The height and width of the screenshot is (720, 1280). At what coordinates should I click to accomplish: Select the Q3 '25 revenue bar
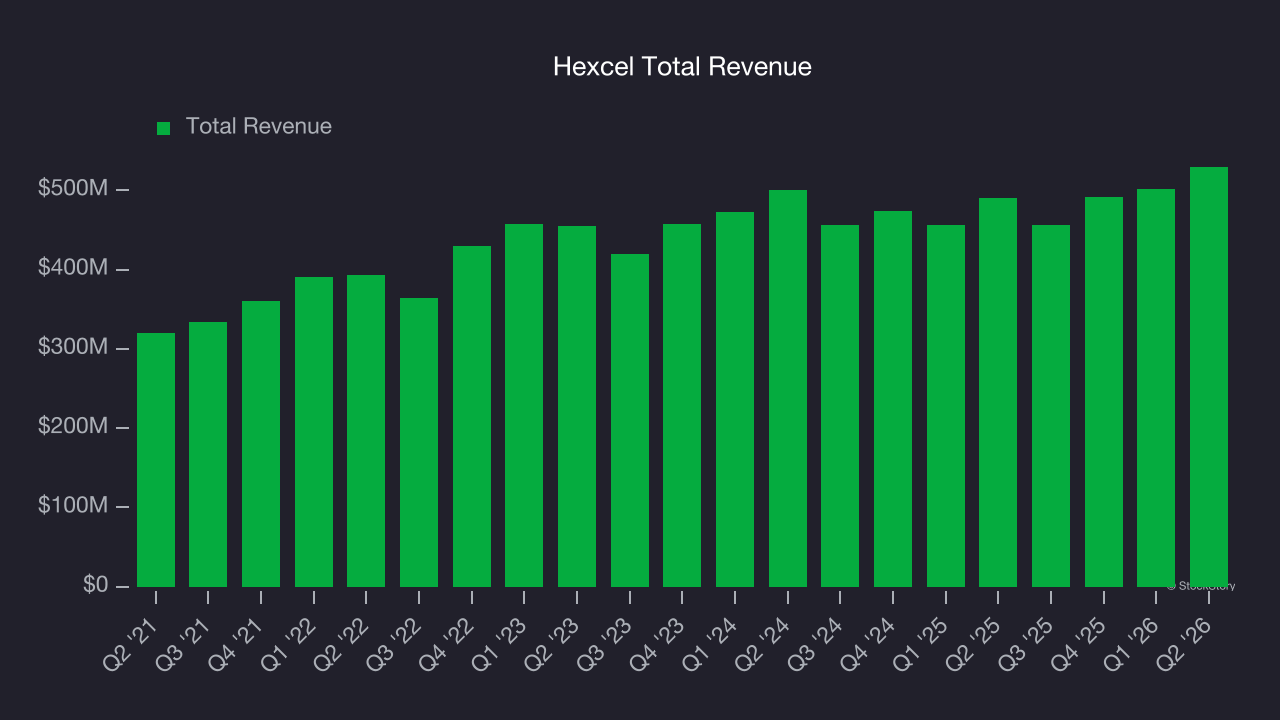click(1051, 406)
